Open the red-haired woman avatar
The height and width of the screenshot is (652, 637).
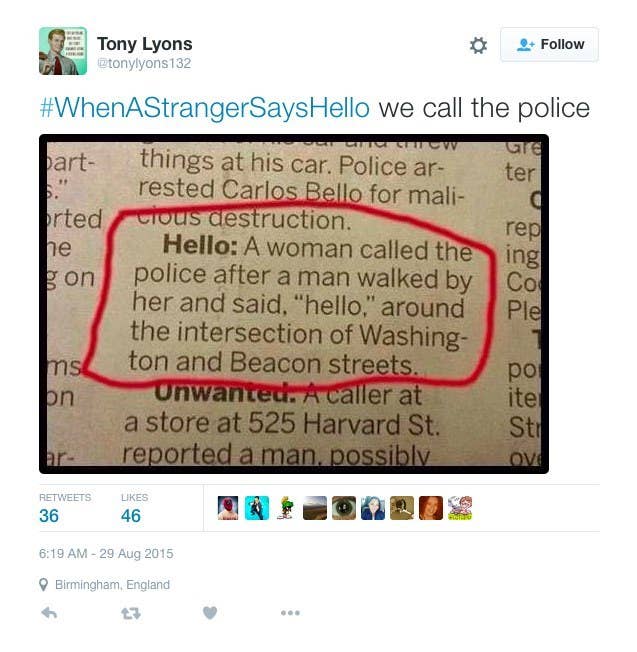(431, 508)
